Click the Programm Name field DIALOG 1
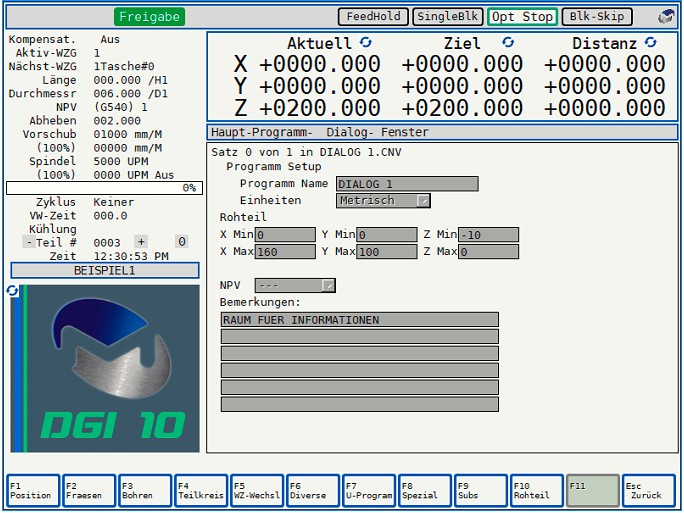 [x=407, y=184]
